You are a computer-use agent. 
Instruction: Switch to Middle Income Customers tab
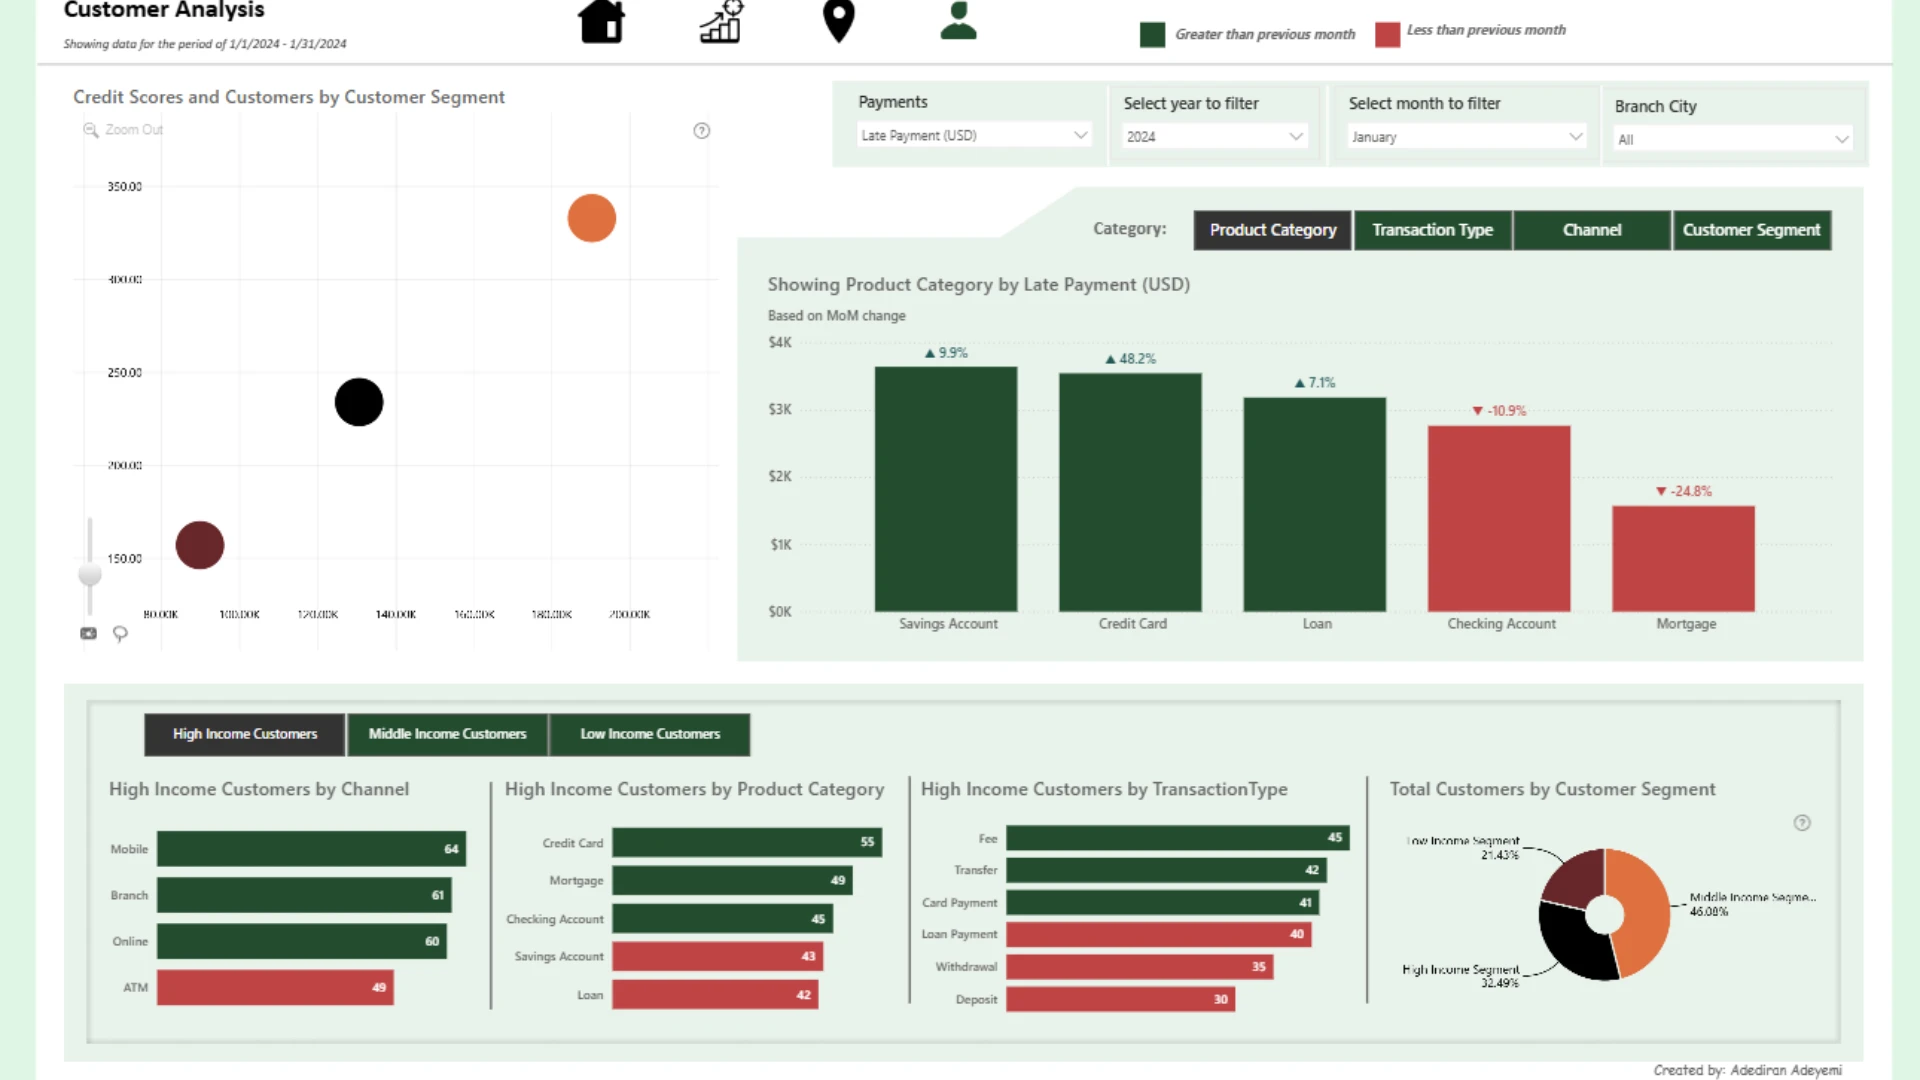(447, 734)
